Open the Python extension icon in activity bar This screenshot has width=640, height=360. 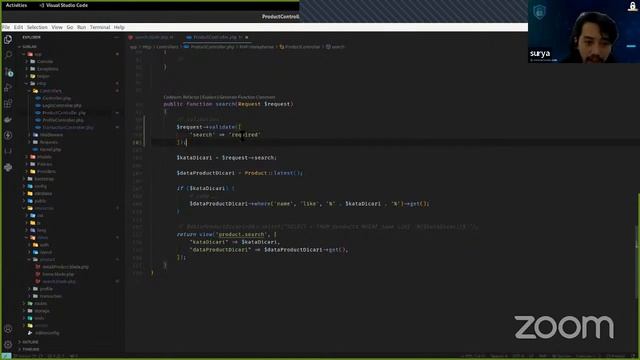[8, 167]
